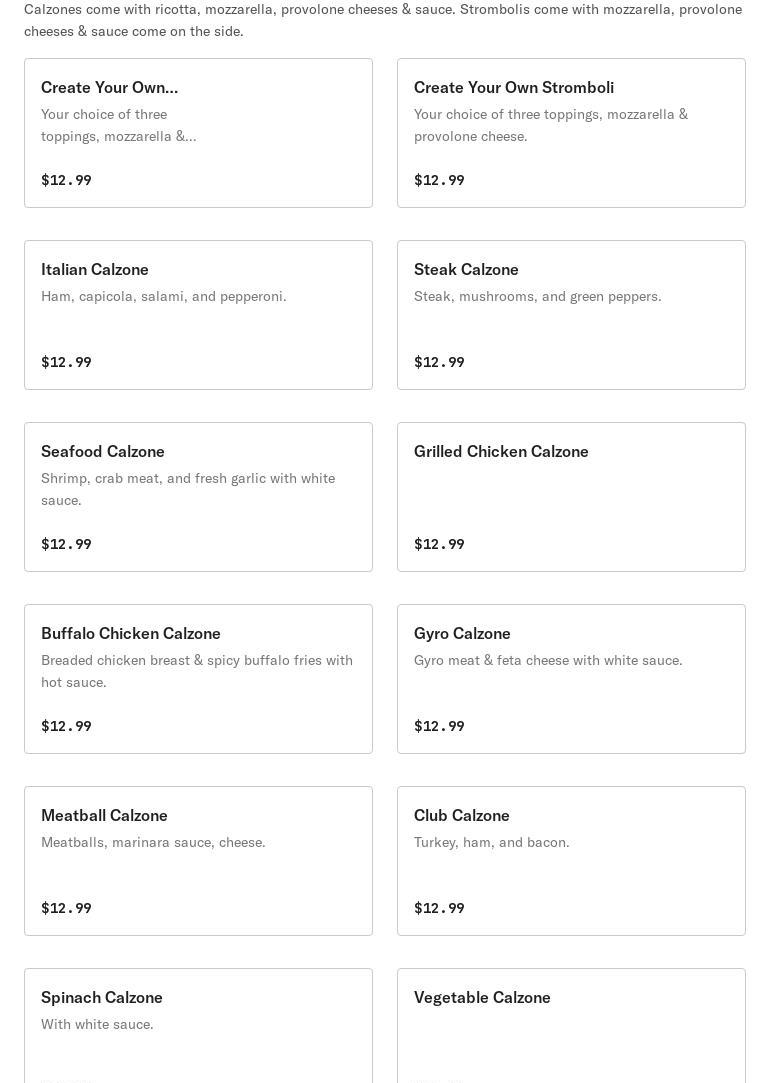
Task: Click the Italian Calzone $12.99 price
Action: 66,362
